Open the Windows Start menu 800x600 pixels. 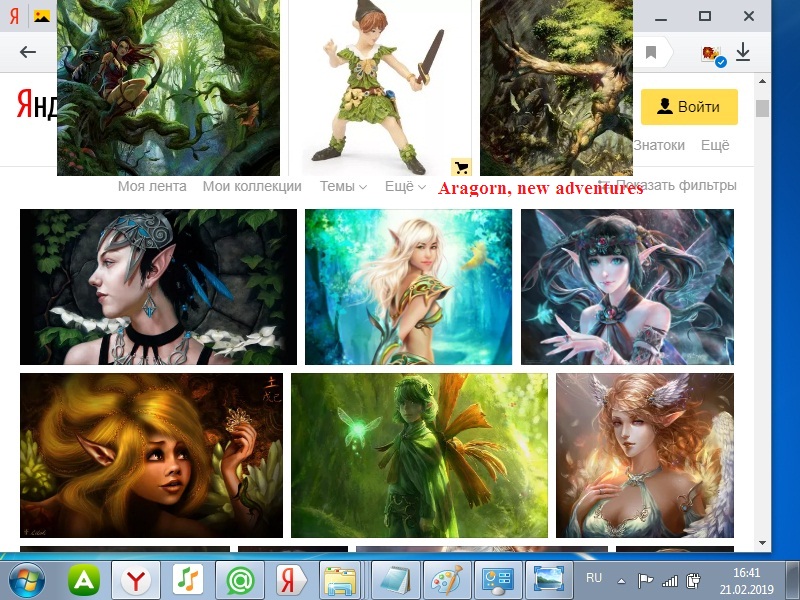pos(27,581)
